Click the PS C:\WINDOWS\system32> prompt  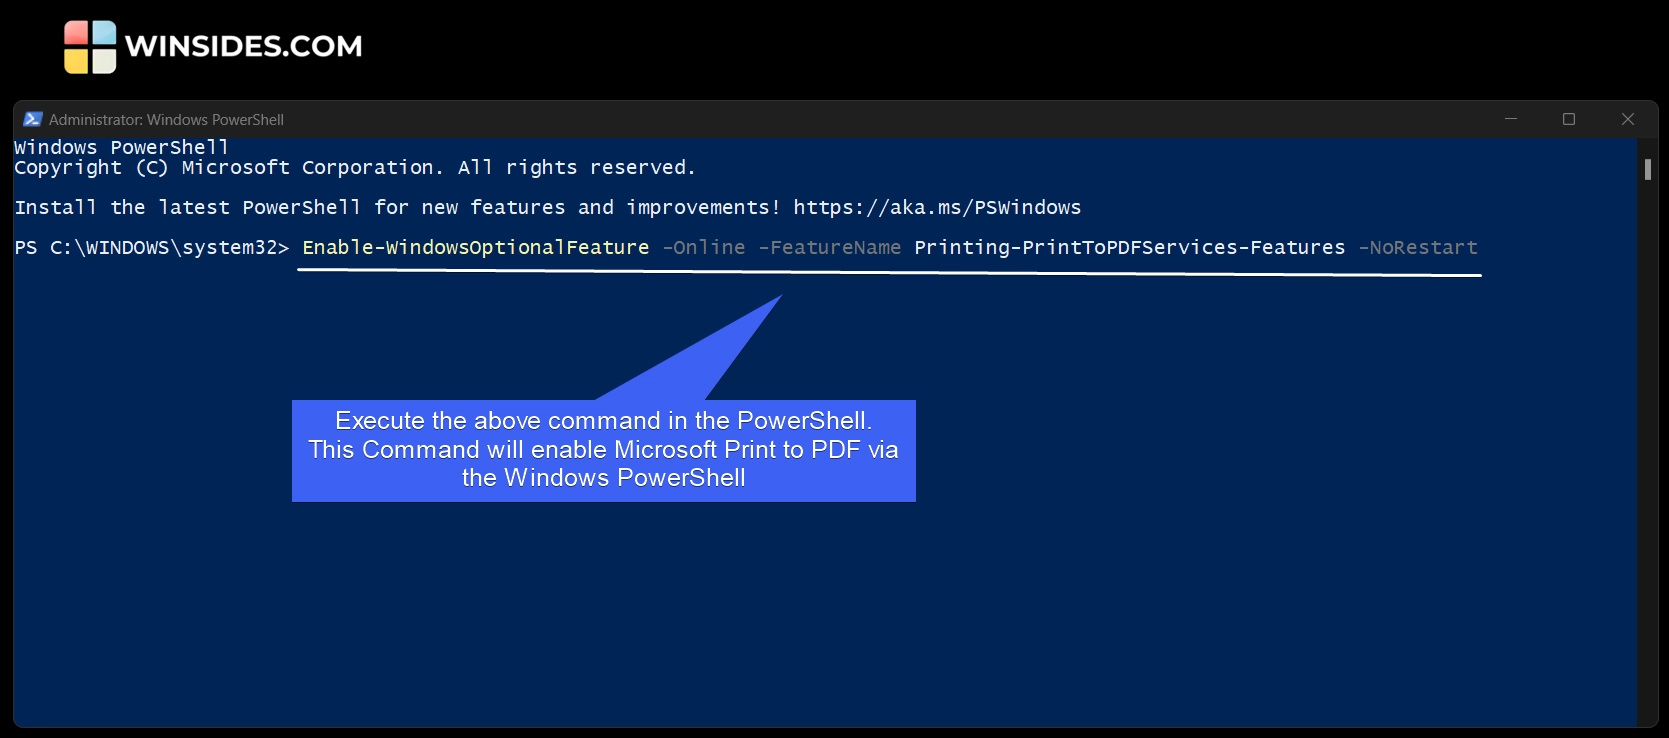151,248
